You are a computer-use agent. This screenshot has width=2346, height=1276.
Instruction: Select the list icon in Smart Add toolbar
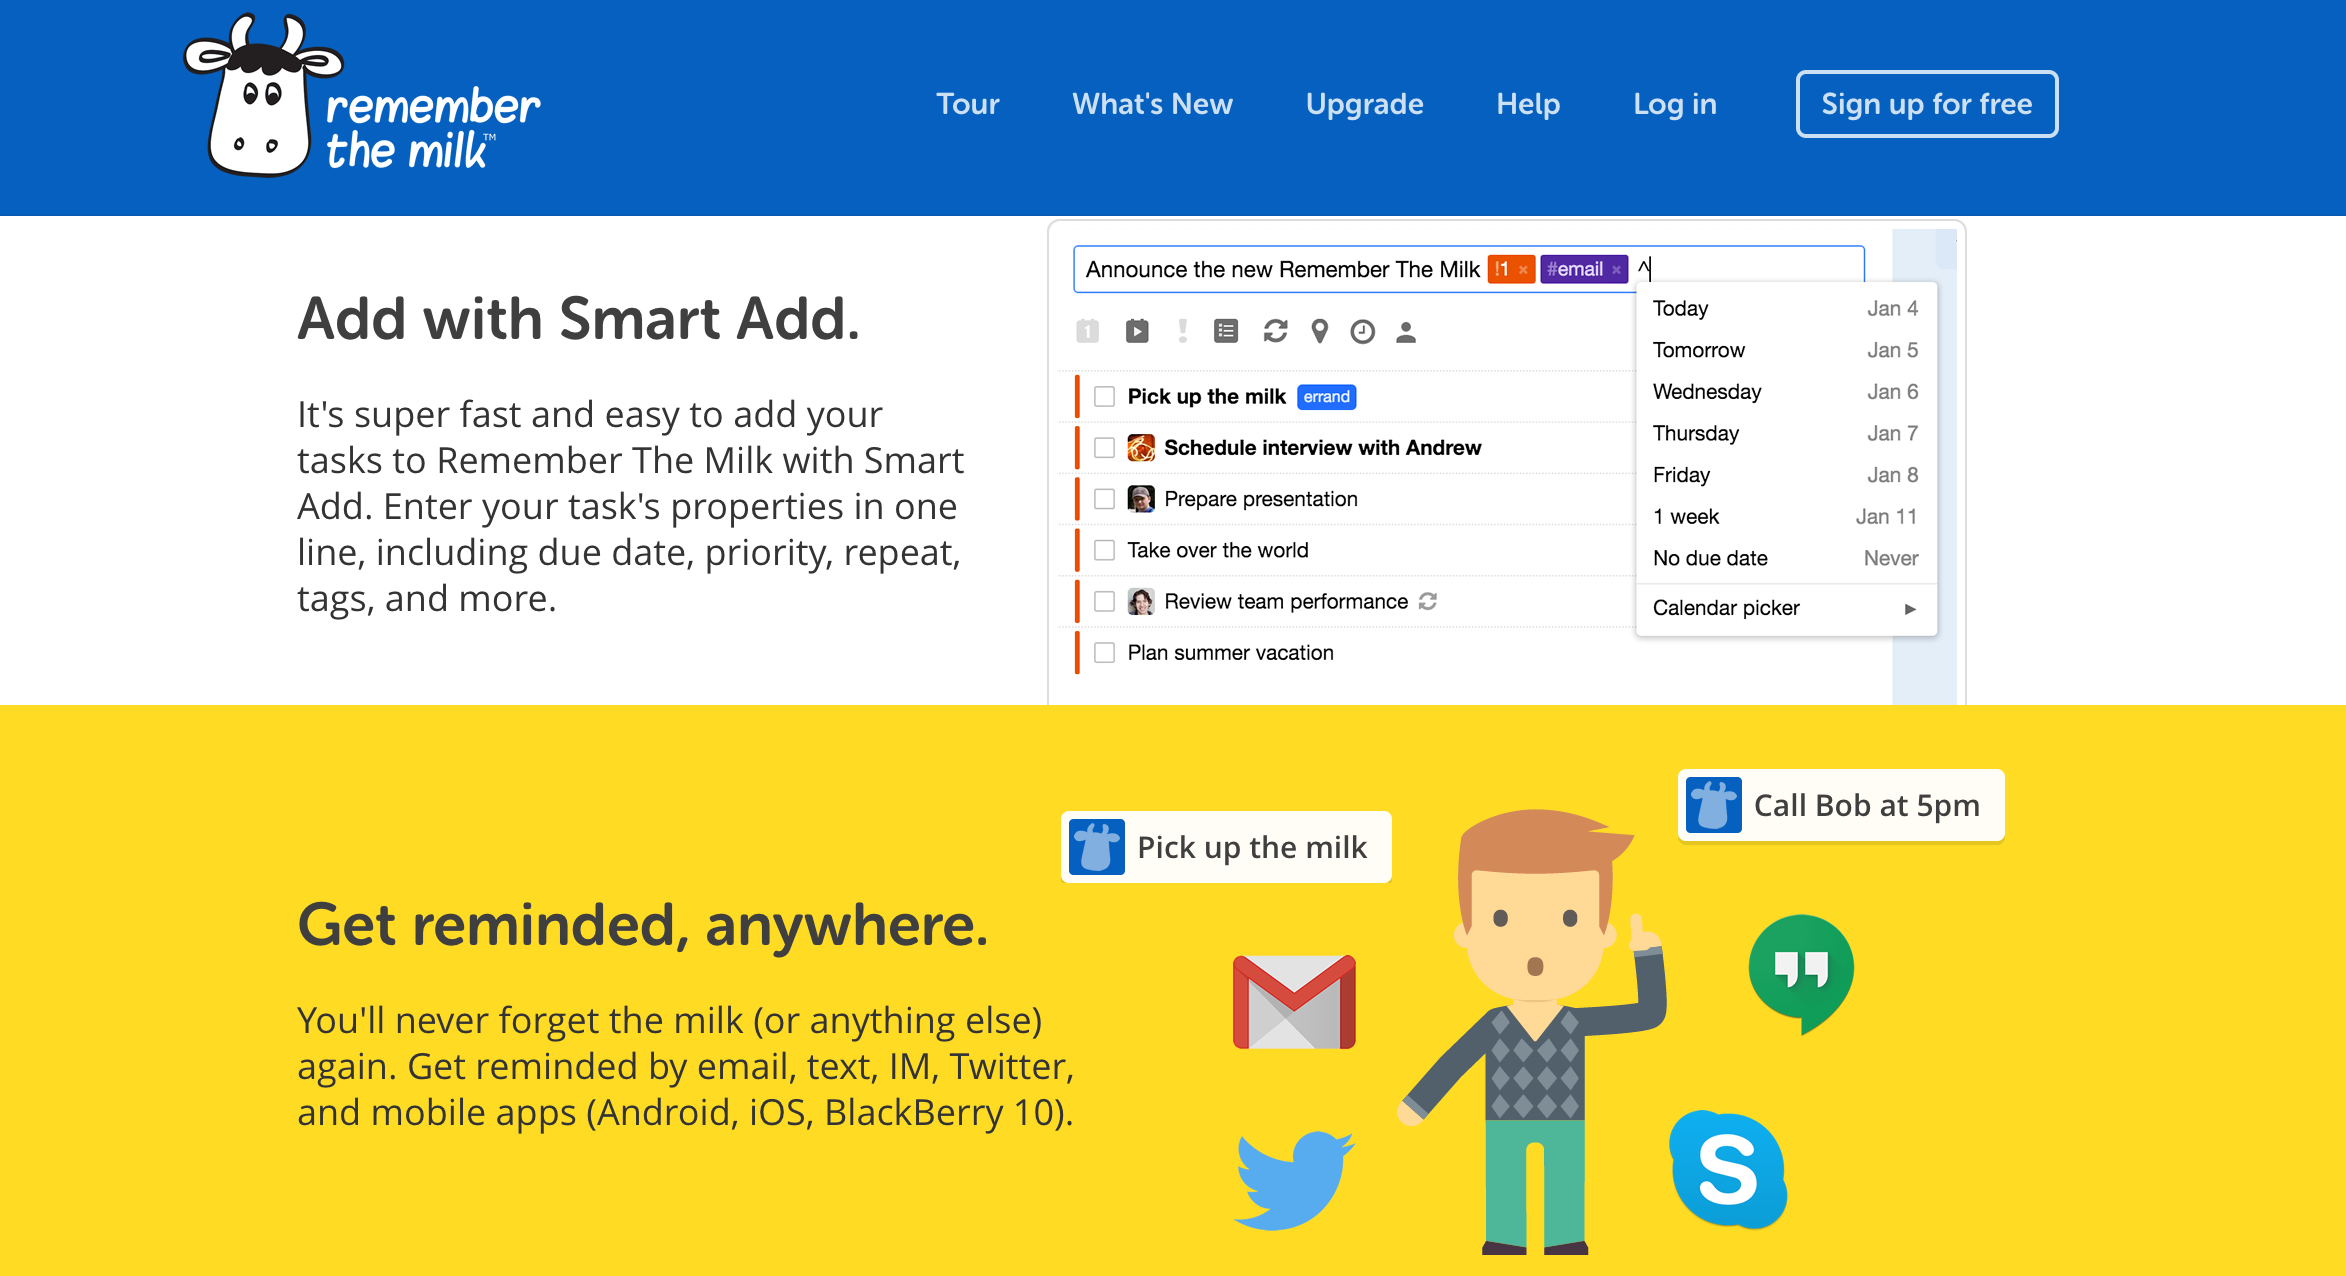(x=1226, y=331)
